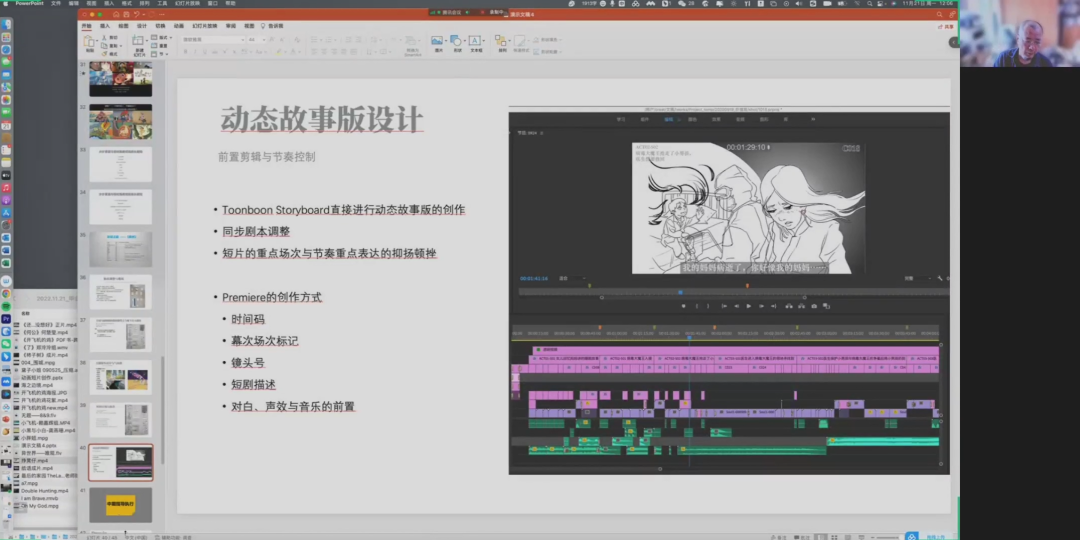The width and height of the screenshot is (1080, 540).
Task: Switch to the 设计 Design tab
Action: [x=142, y=26]
